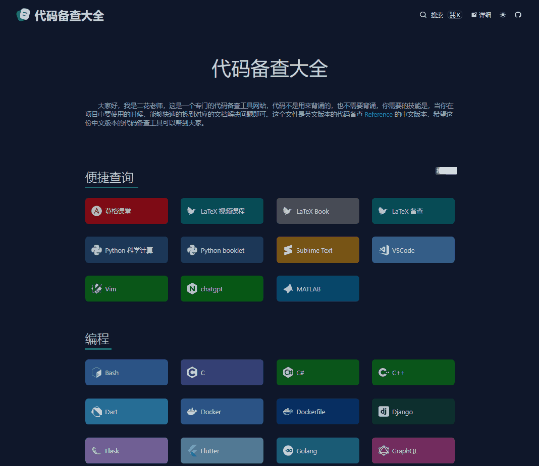This screenshot has height=466, width=539.
Task: Follow the Reference link in the intro paragraph
Action: (x=378, y=114)
